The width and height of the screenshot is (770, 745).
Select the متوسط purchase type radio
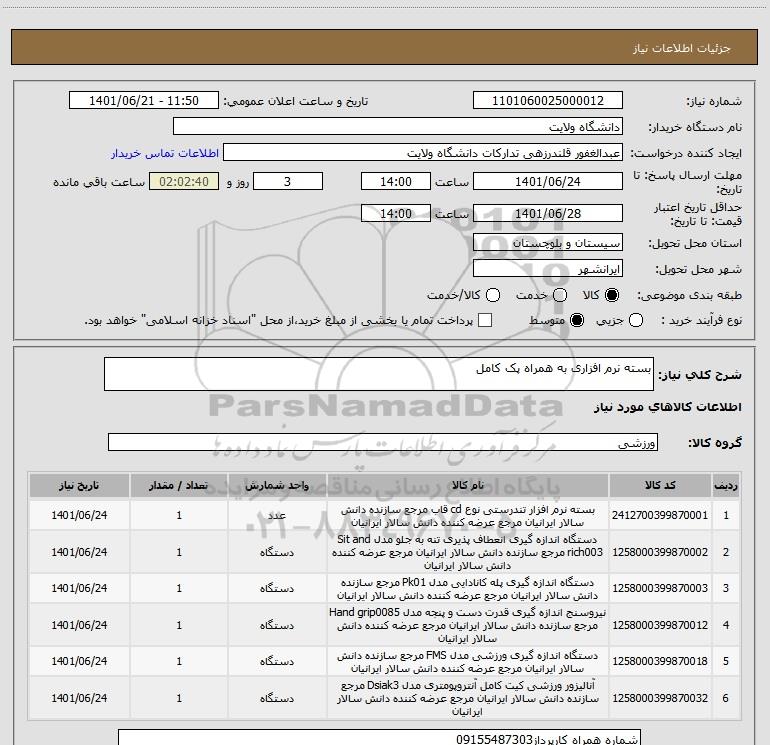(577, 320)
